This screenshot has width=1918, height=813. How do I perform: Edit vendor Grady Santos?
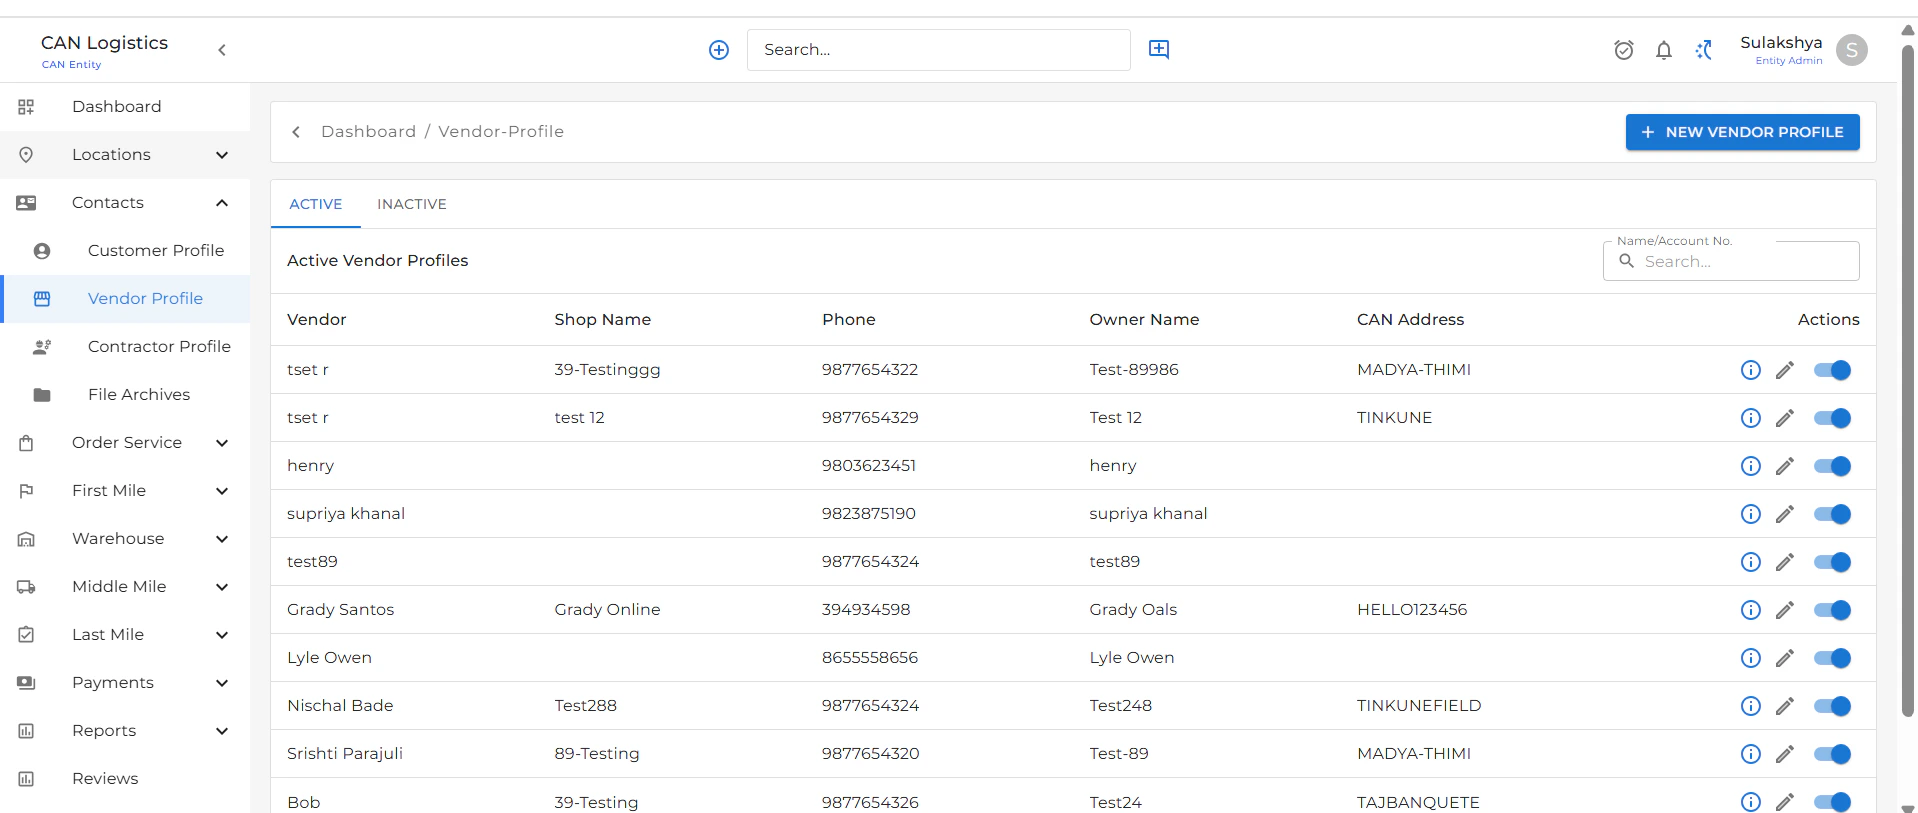tap(1785, 610)
